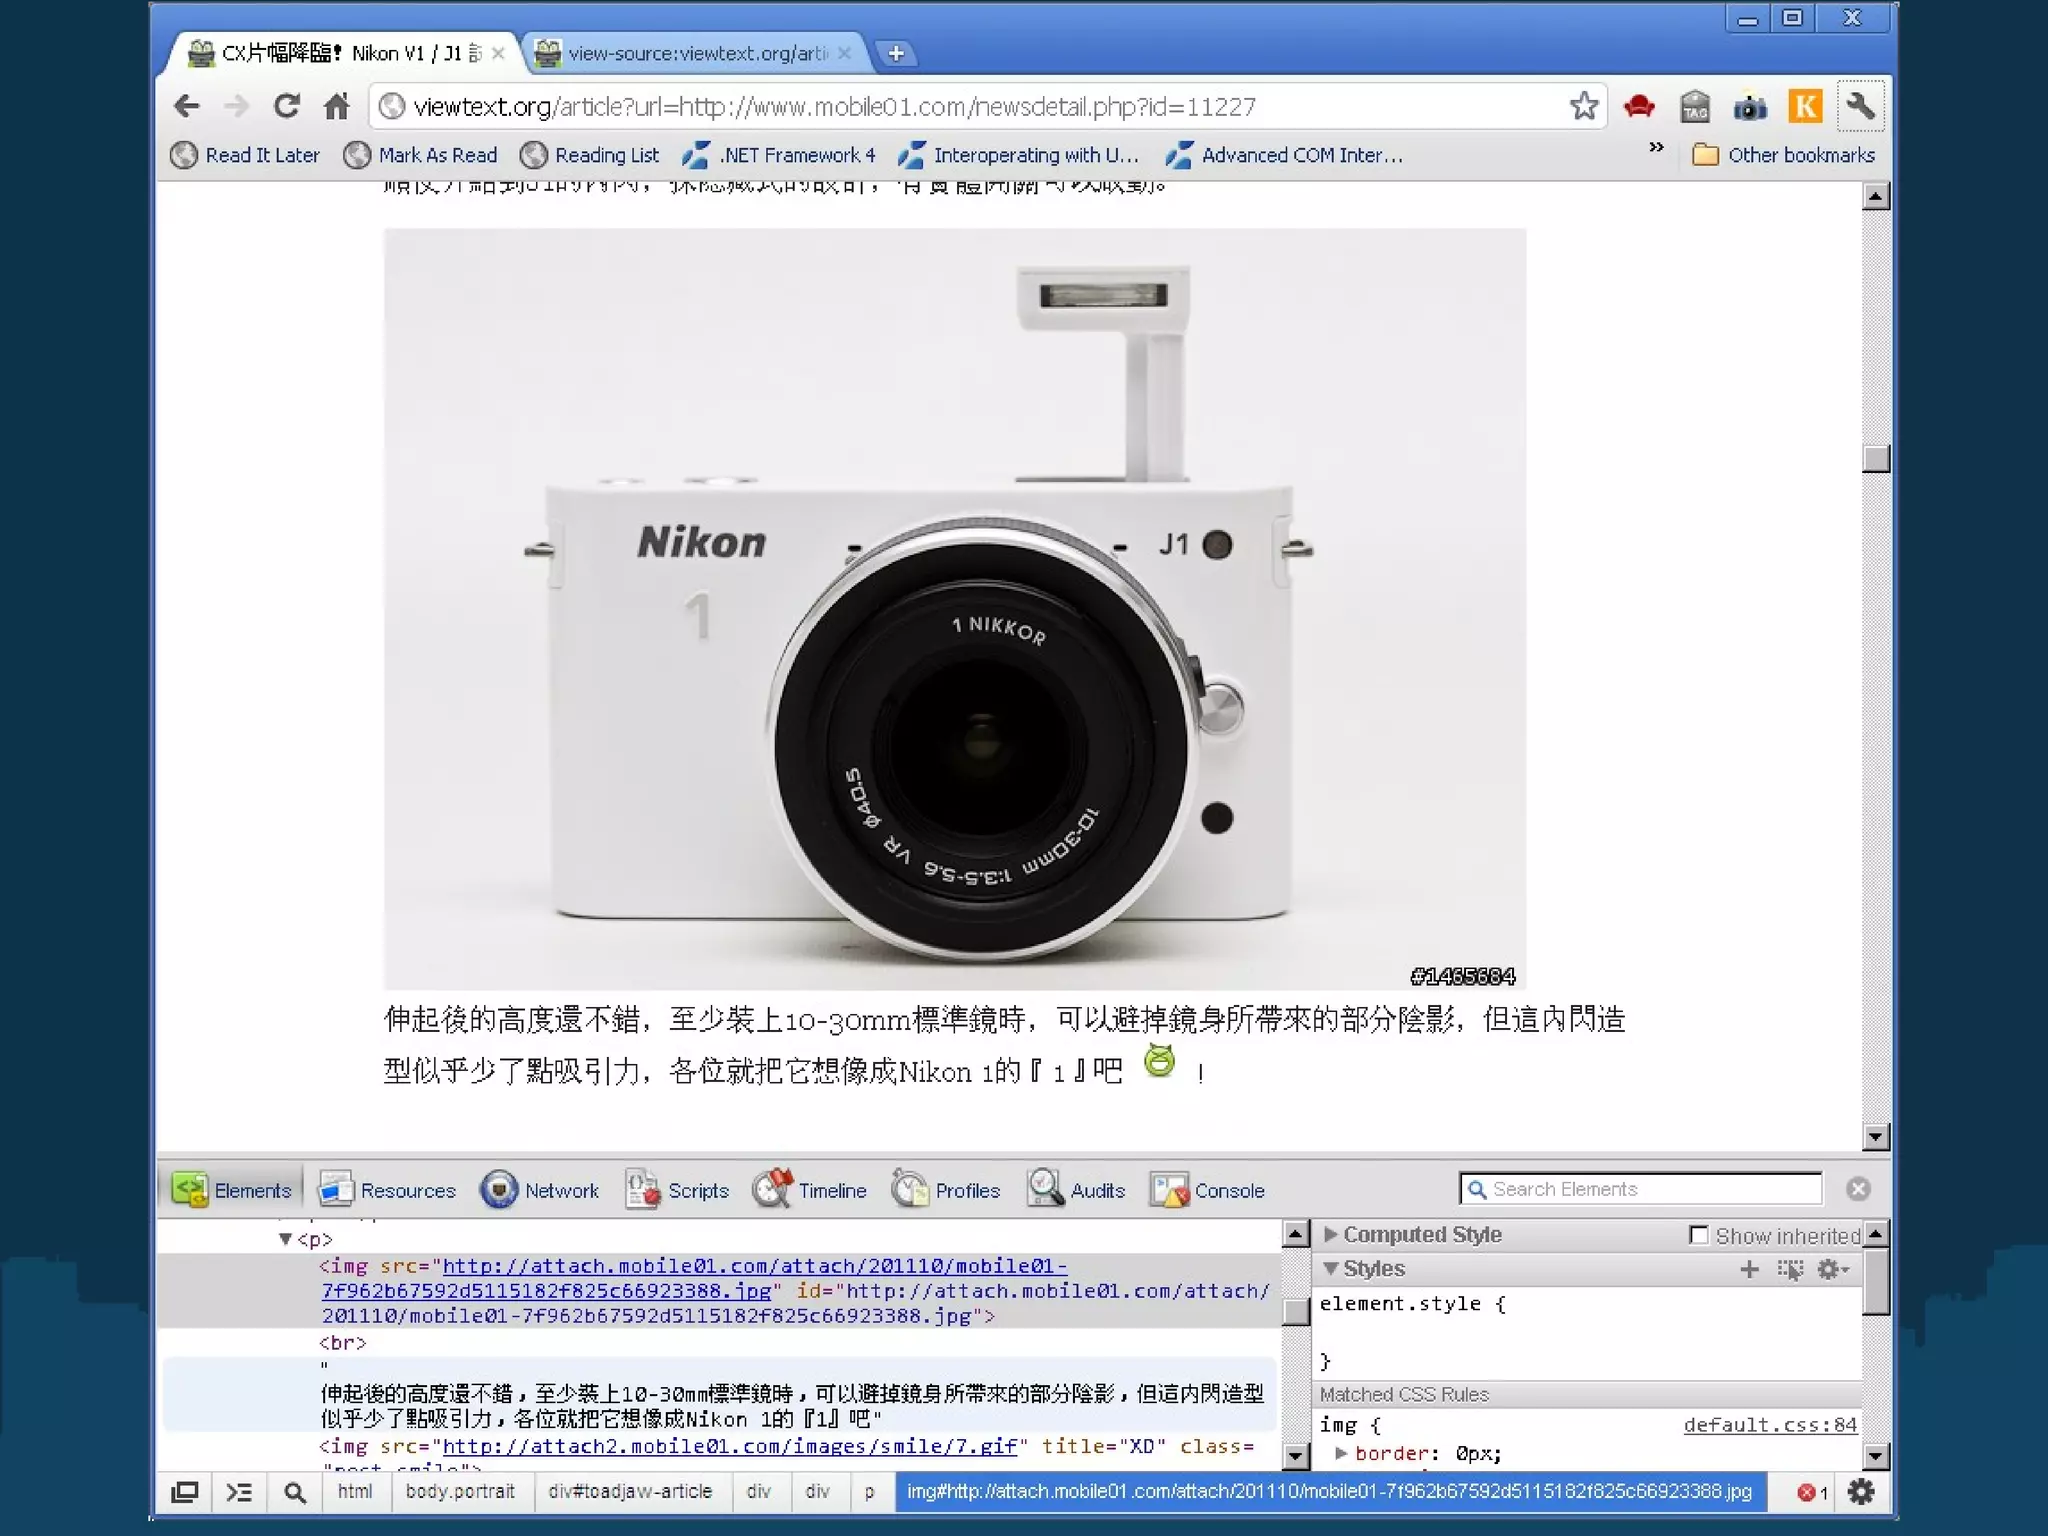This screenshot has width=2048, height=1536.
Task: Open the default.css:84 source link
Action: coord(1769,1425)
